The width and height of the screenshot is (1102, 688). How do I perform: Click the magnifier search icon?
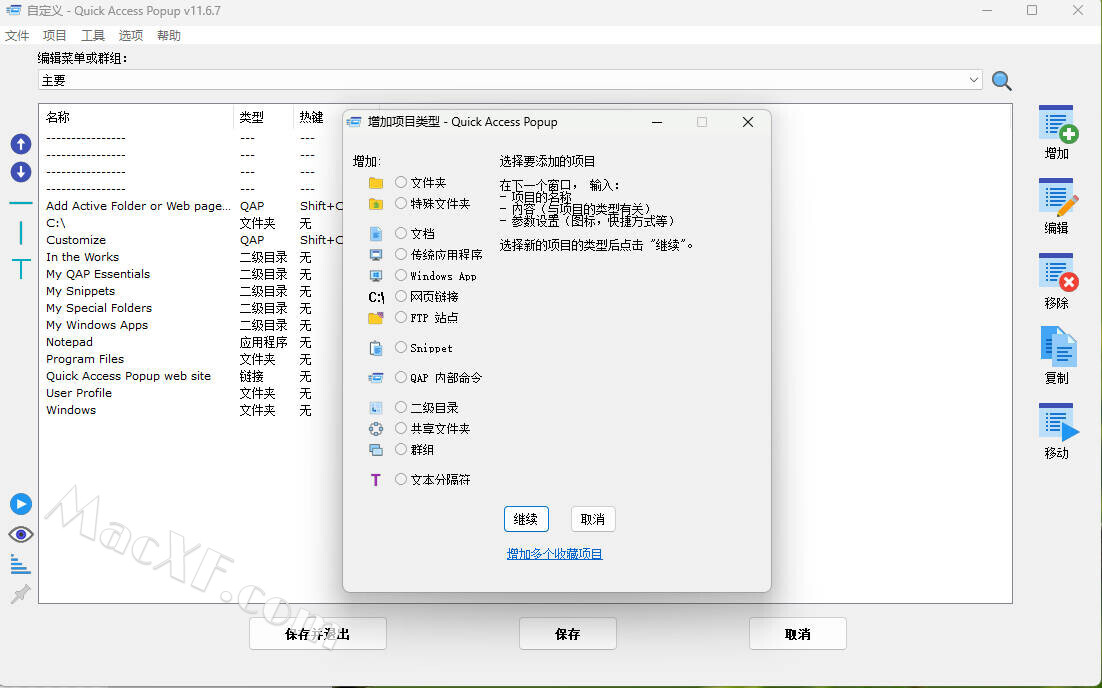(1001, 81)
